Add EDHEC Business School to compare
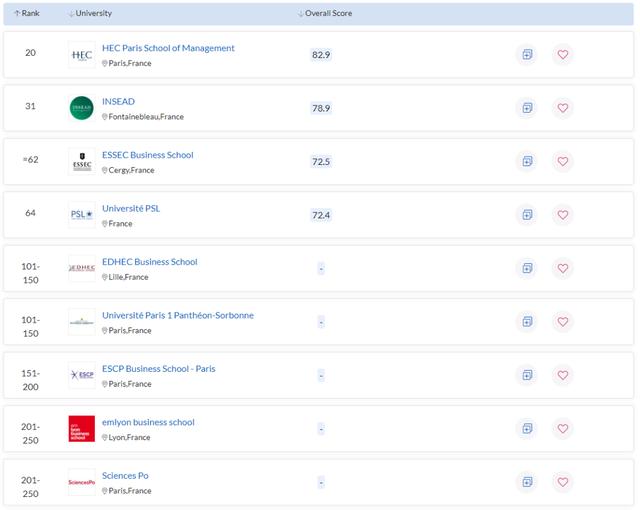Viewport: 640px width, 510px height. coord(527,268)
